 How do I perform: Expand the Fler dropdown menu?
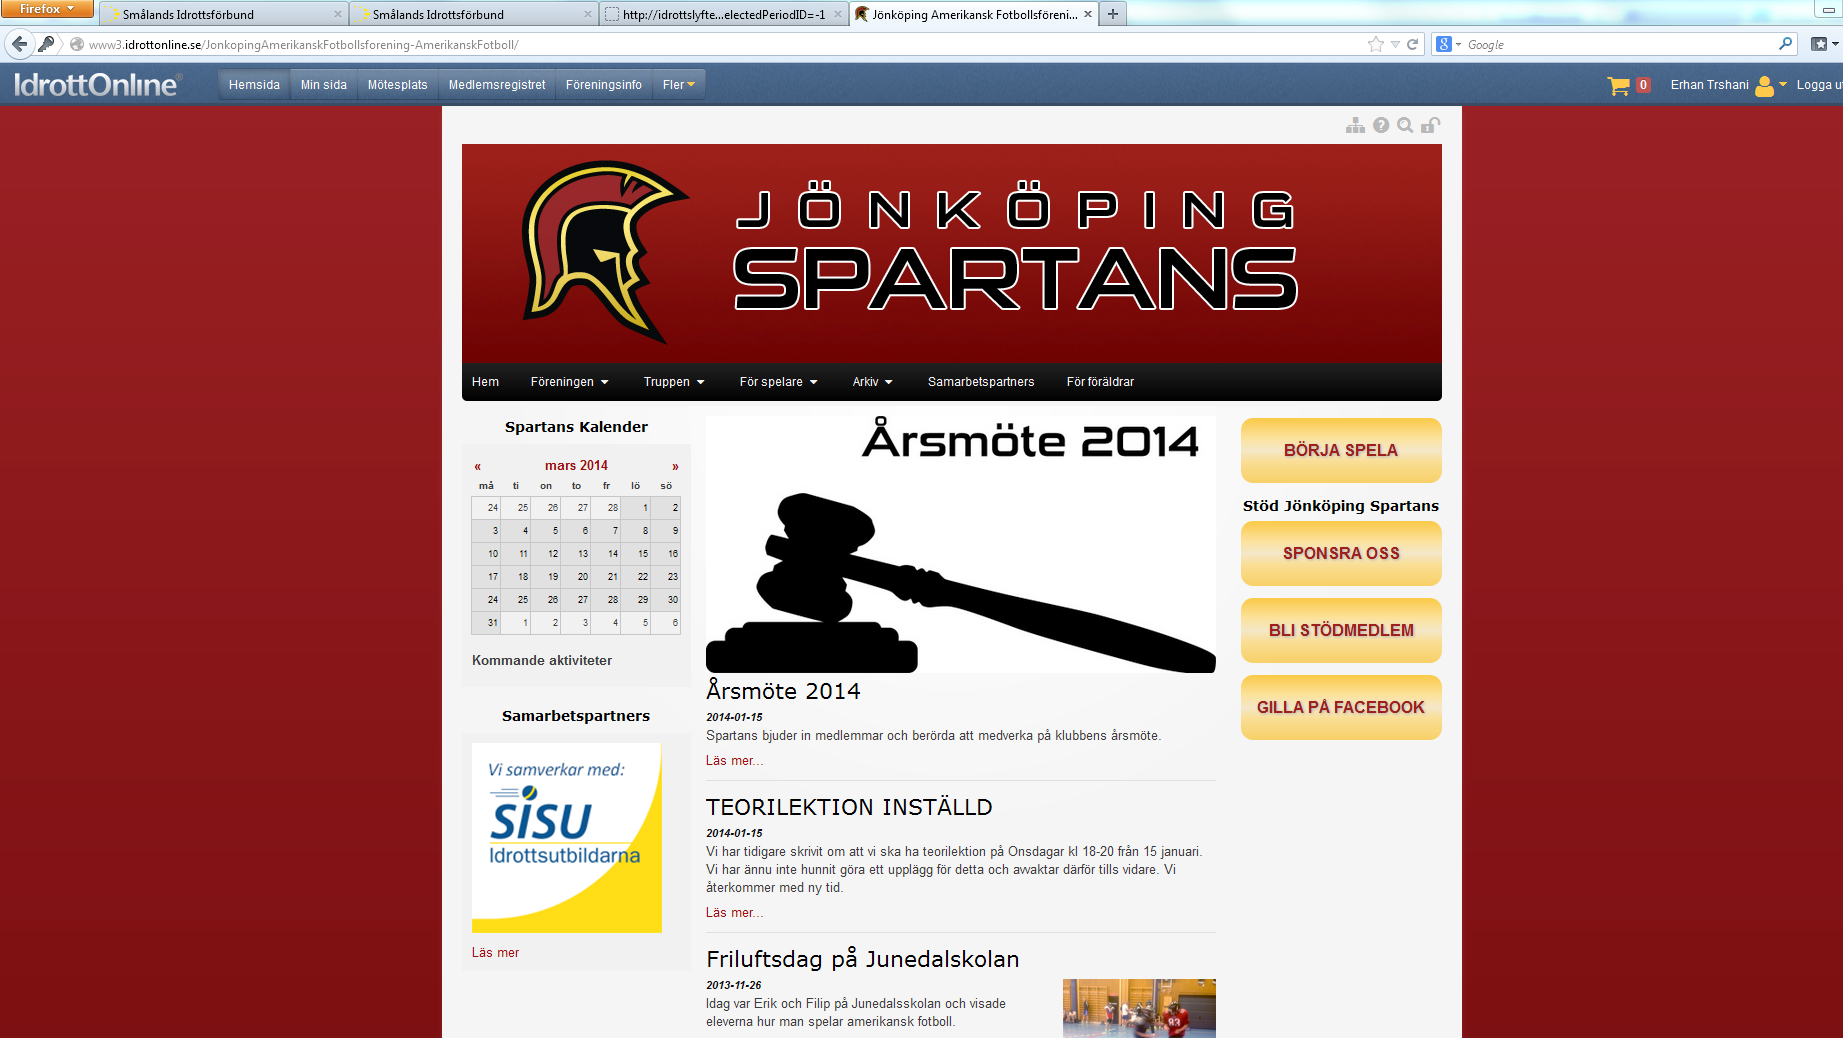[678, 85]
